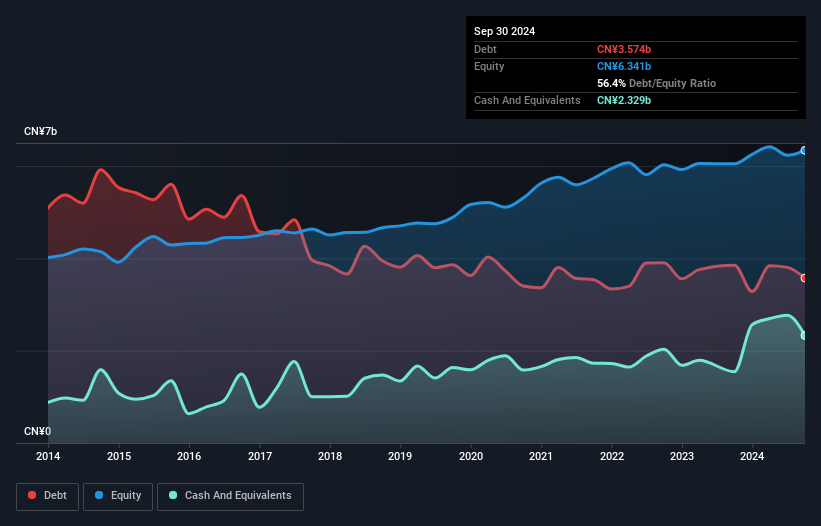Viewport: 821px width, 526px height.
Task: Click the 2022 x-axis label
Action: pos(612,456)
